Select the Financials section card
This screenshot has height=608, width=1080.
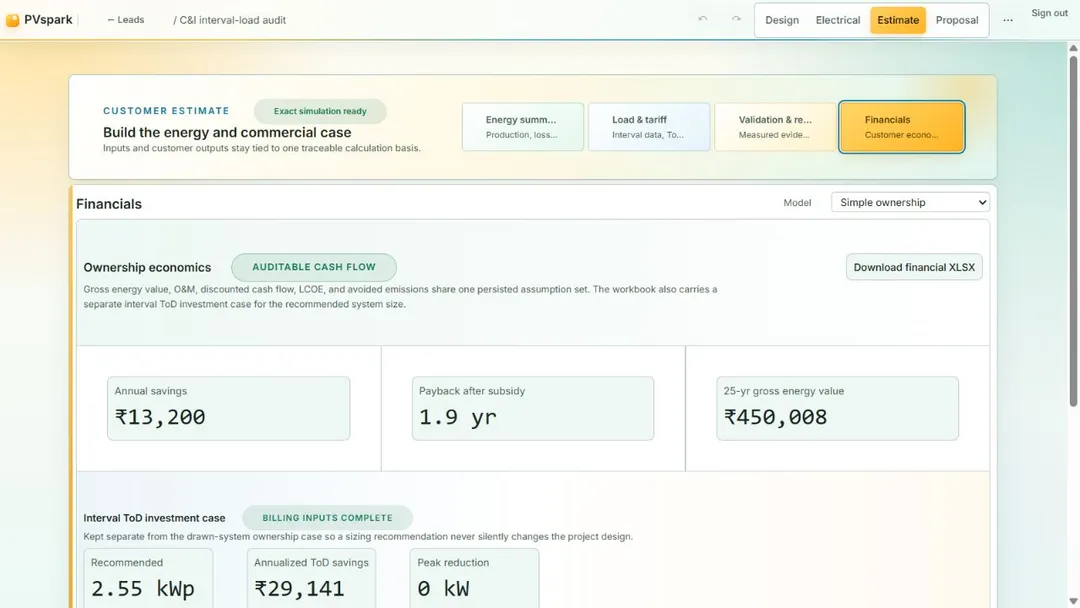point(902,127)
